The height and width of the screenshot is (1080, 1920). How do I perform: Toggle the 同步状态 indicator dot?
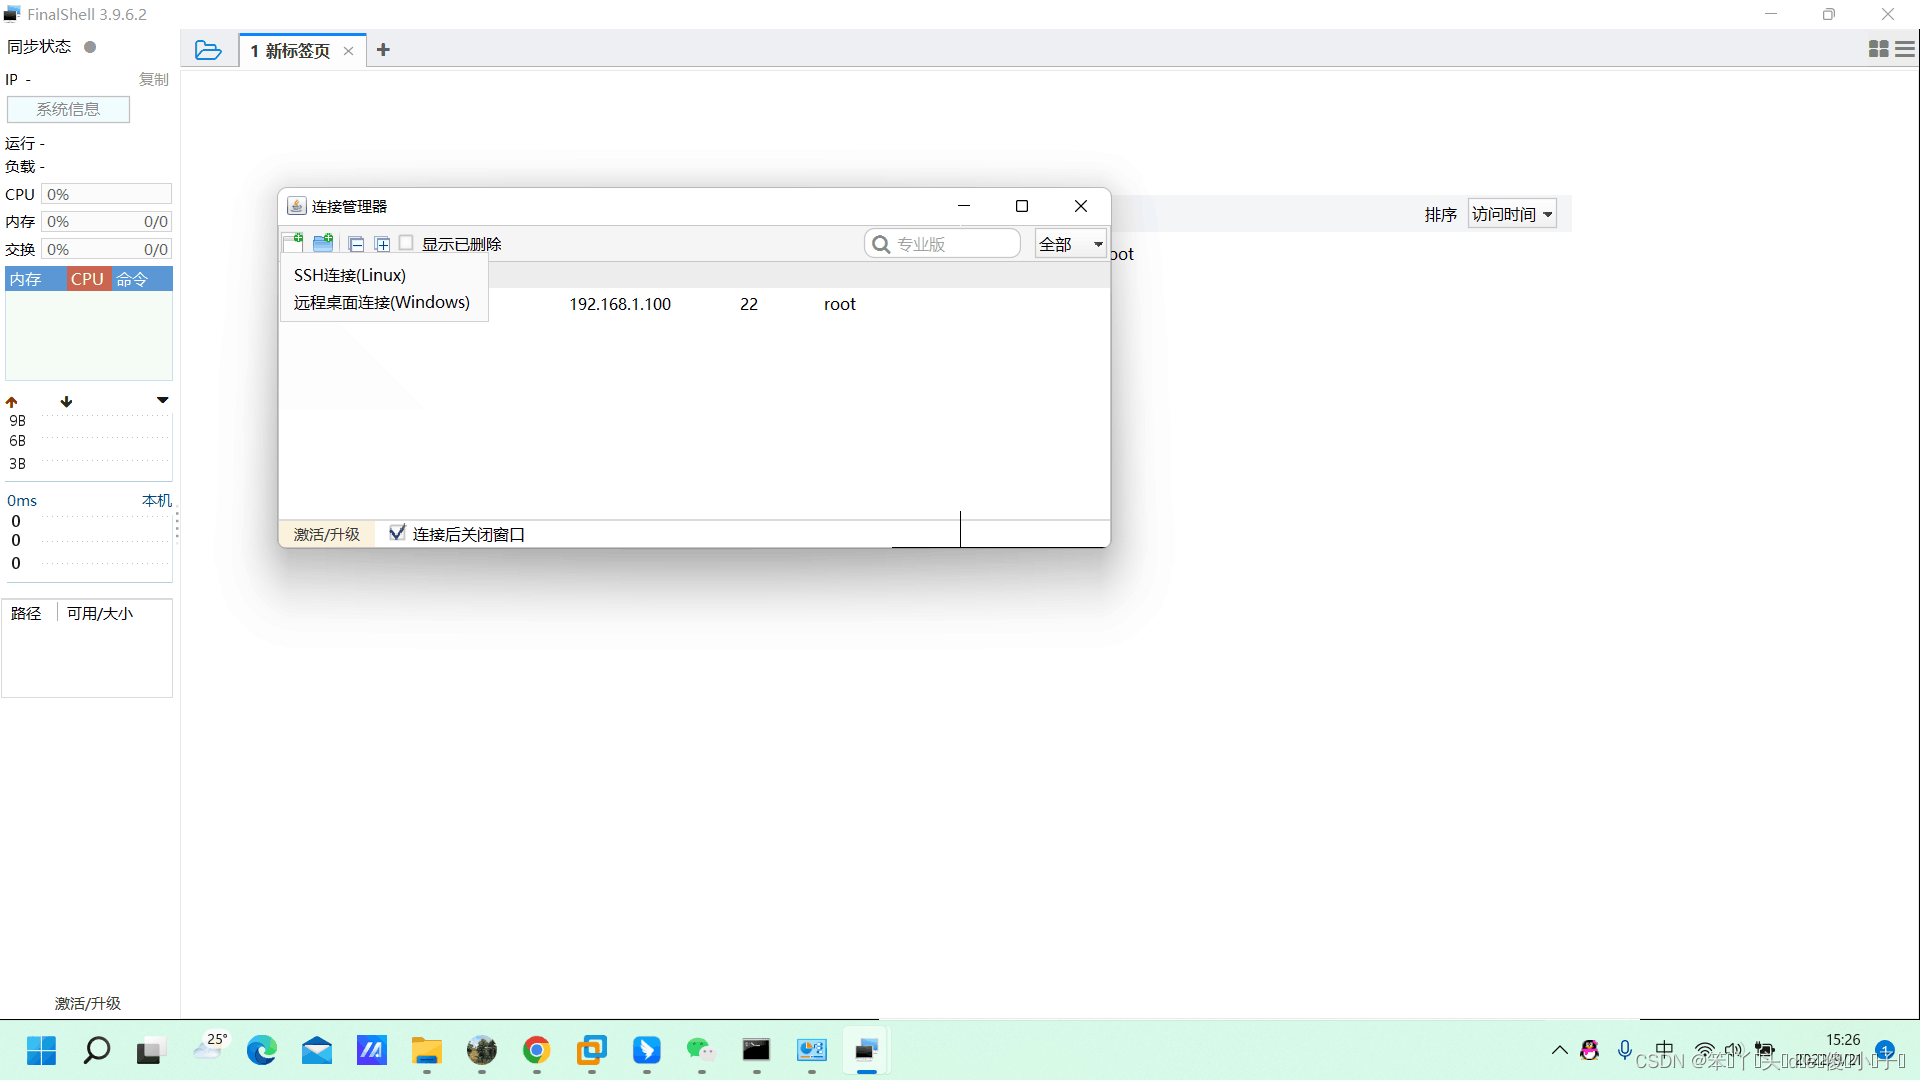tap(90, 47)
